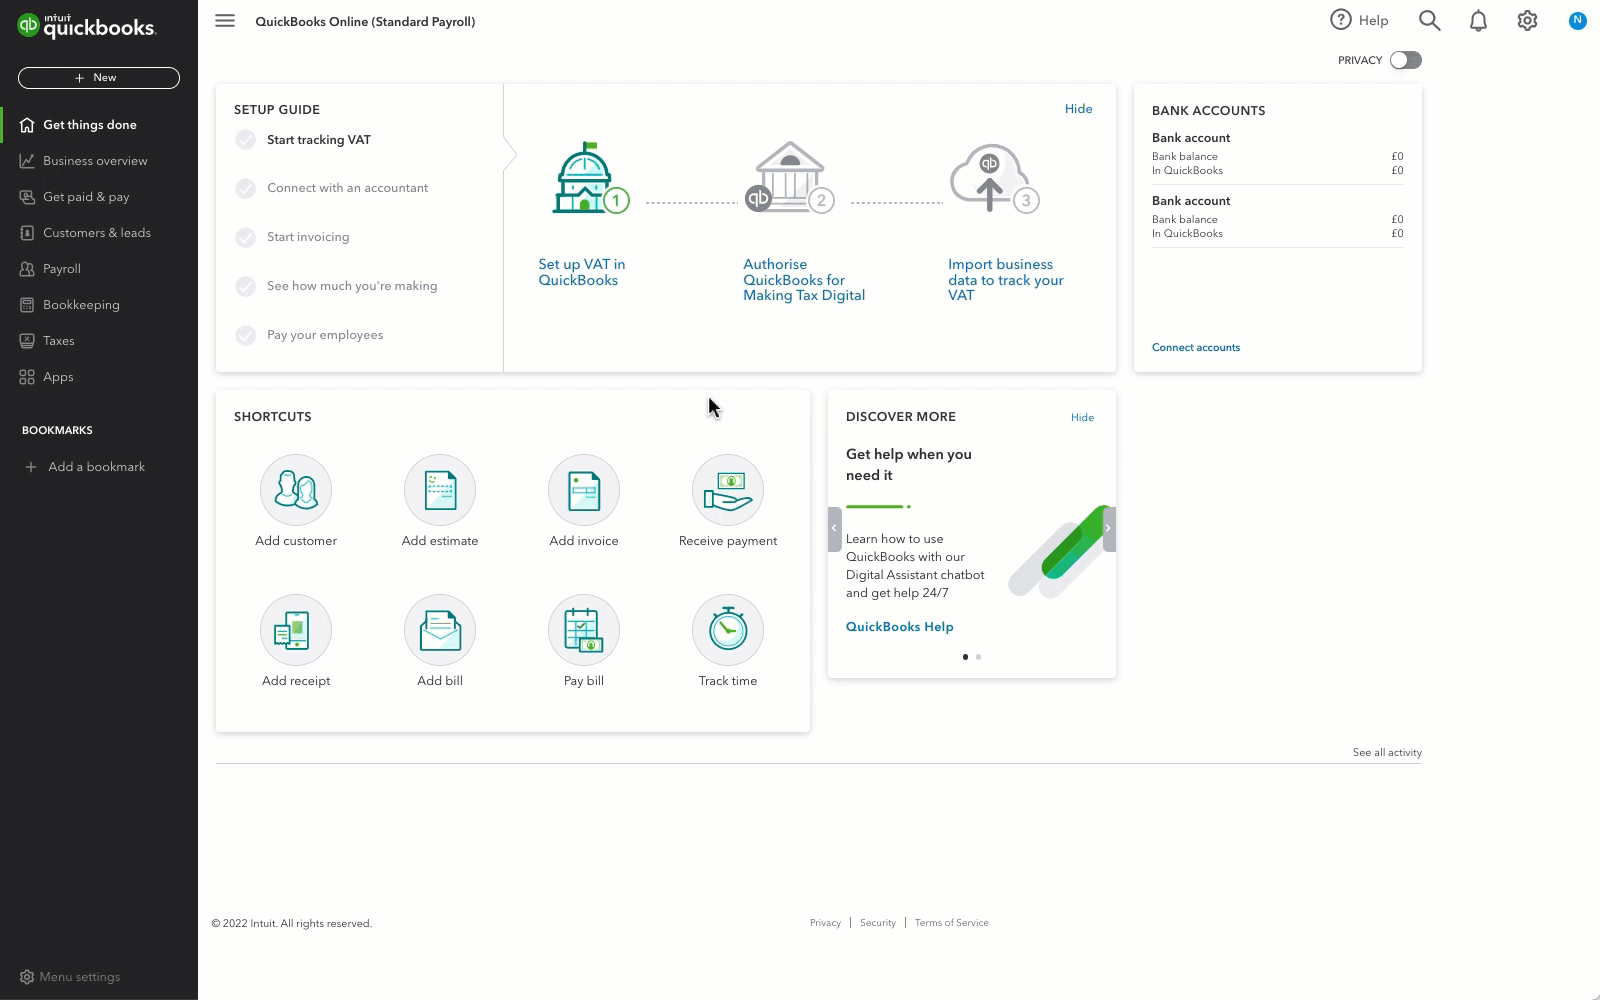1600x1000 pixels.
Task: Open Customers & leads menu
Action: pos(99,233)
